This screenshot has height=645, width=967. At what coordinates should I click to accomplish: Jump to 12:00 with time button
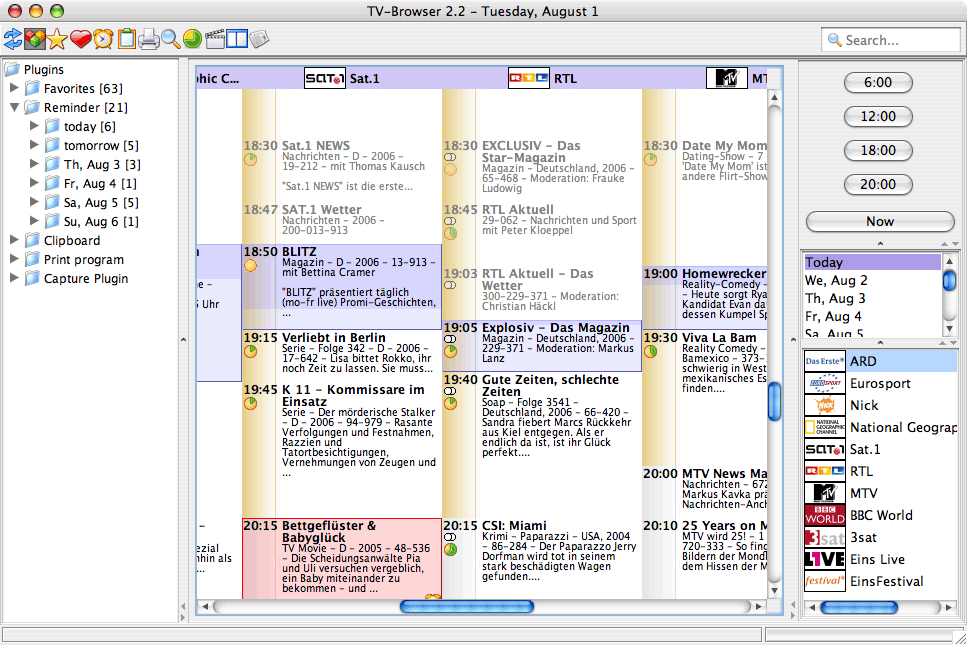click(878, 117)
